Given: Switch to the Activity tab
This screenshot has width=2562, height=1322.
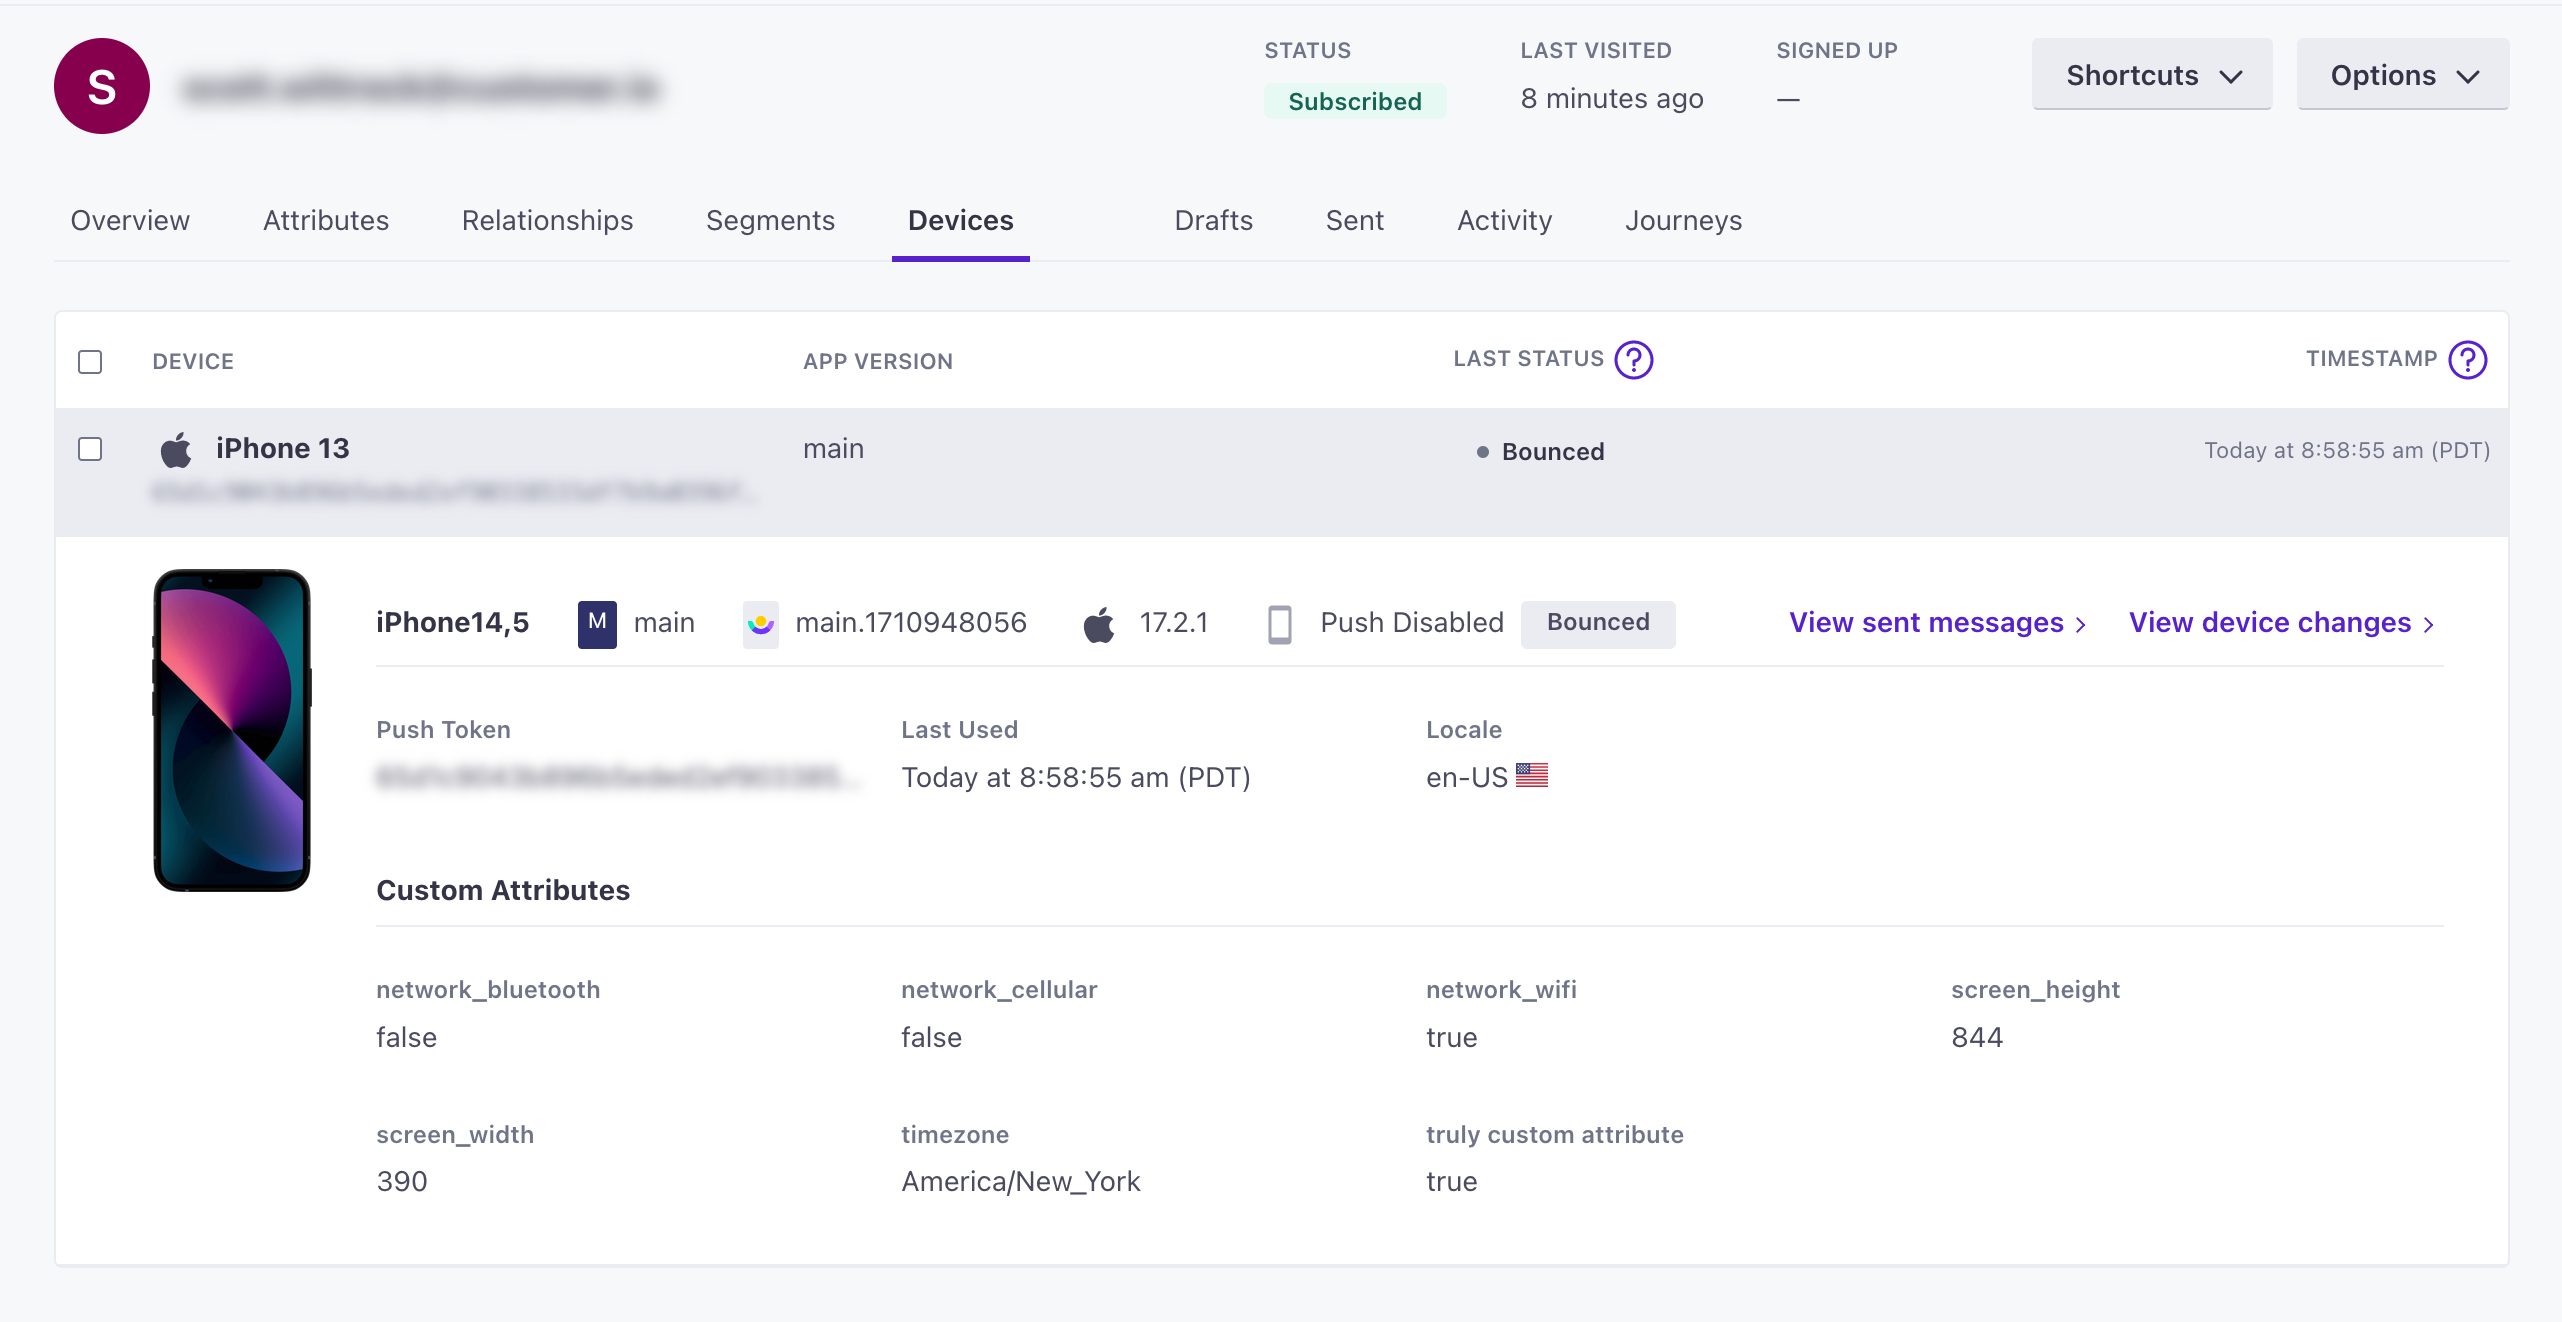Looking at the screenshot, I should coord(1504,220).
